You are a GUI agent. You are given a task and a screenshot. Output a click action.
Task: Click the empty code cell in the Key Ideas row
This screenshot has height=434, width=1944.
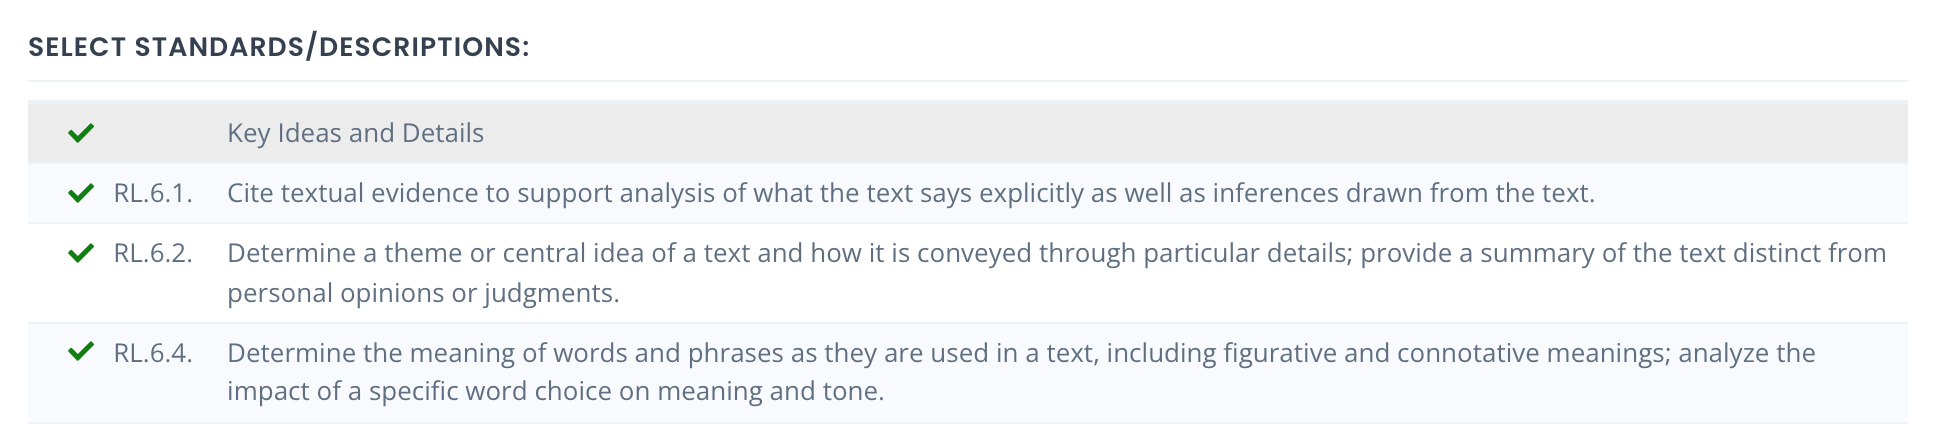(153, 133)
